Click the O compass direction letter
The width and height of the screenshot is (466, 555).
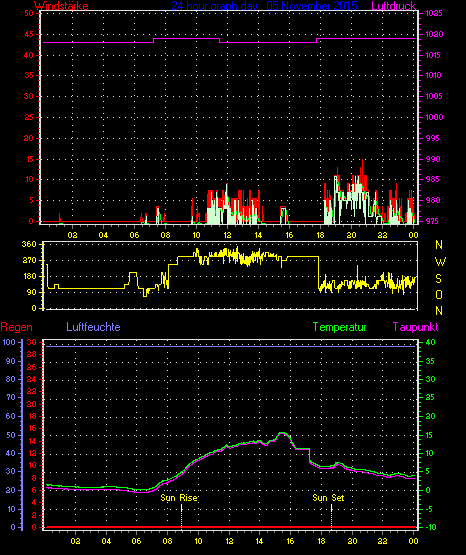pos(439,294)
